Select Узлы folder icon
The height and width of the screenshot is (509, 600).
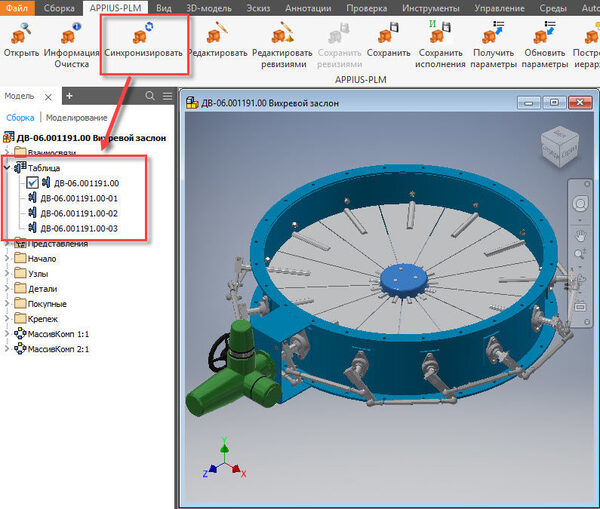(20, 273)
